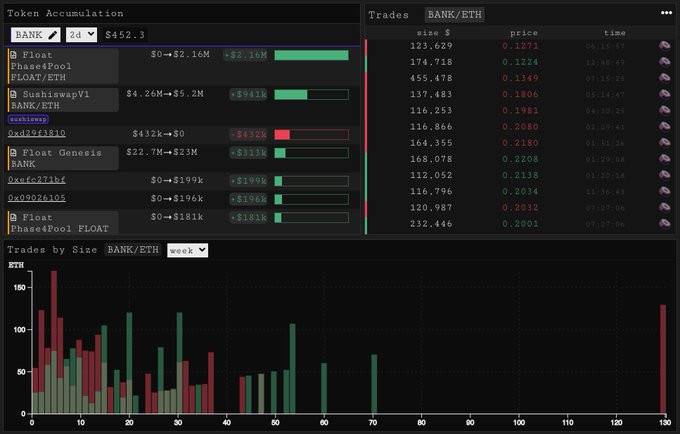Click the exchange icon for trade 168,078

click(664, 158)
